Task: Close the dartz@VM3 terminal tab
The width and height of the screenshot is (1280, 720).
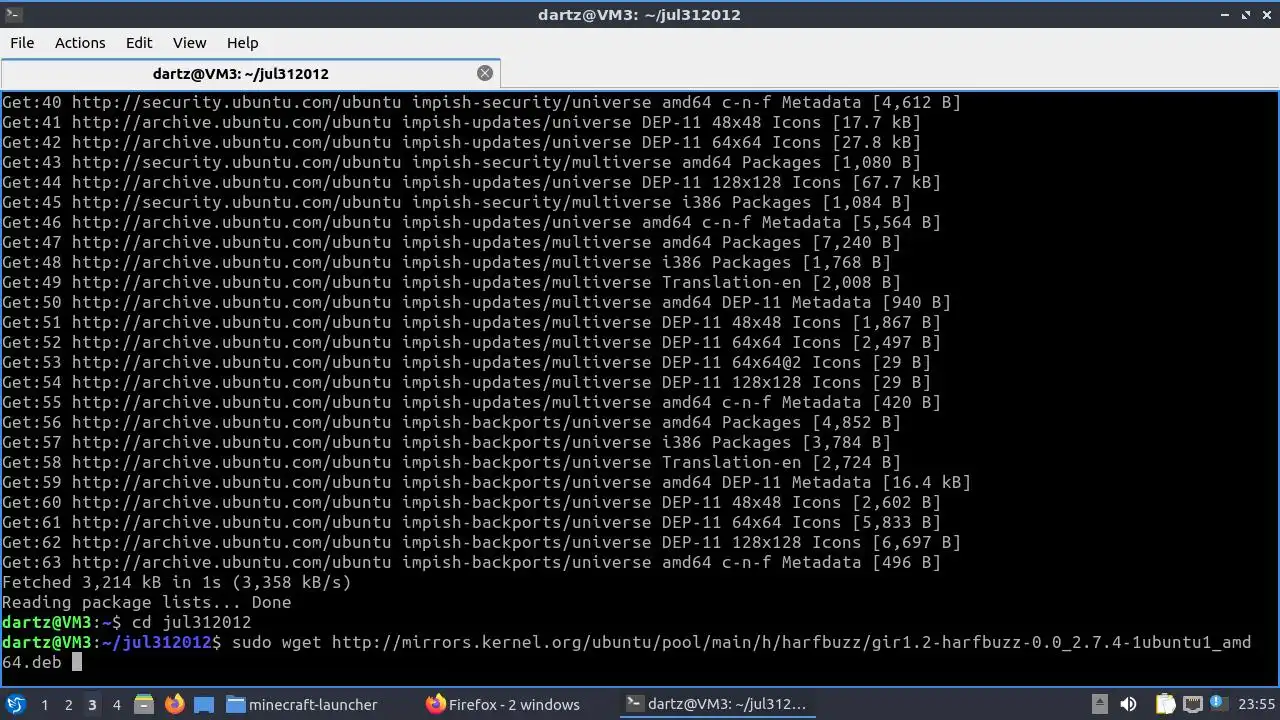Action: pyautogui.click(x=485, y=73)
